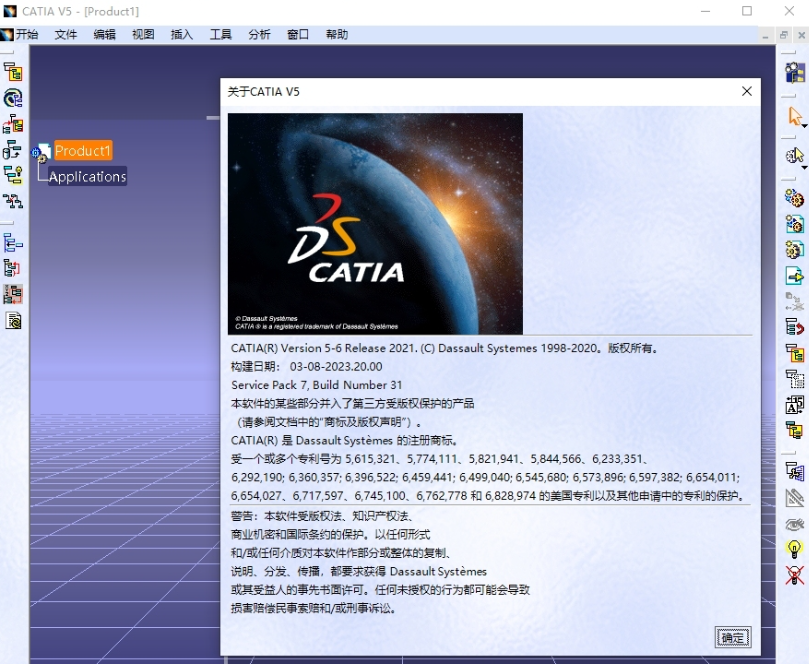Click the tree-with-yellow-box icon at top of left toolbar
This screenshot has height=664, width=809.
[13, 72]
